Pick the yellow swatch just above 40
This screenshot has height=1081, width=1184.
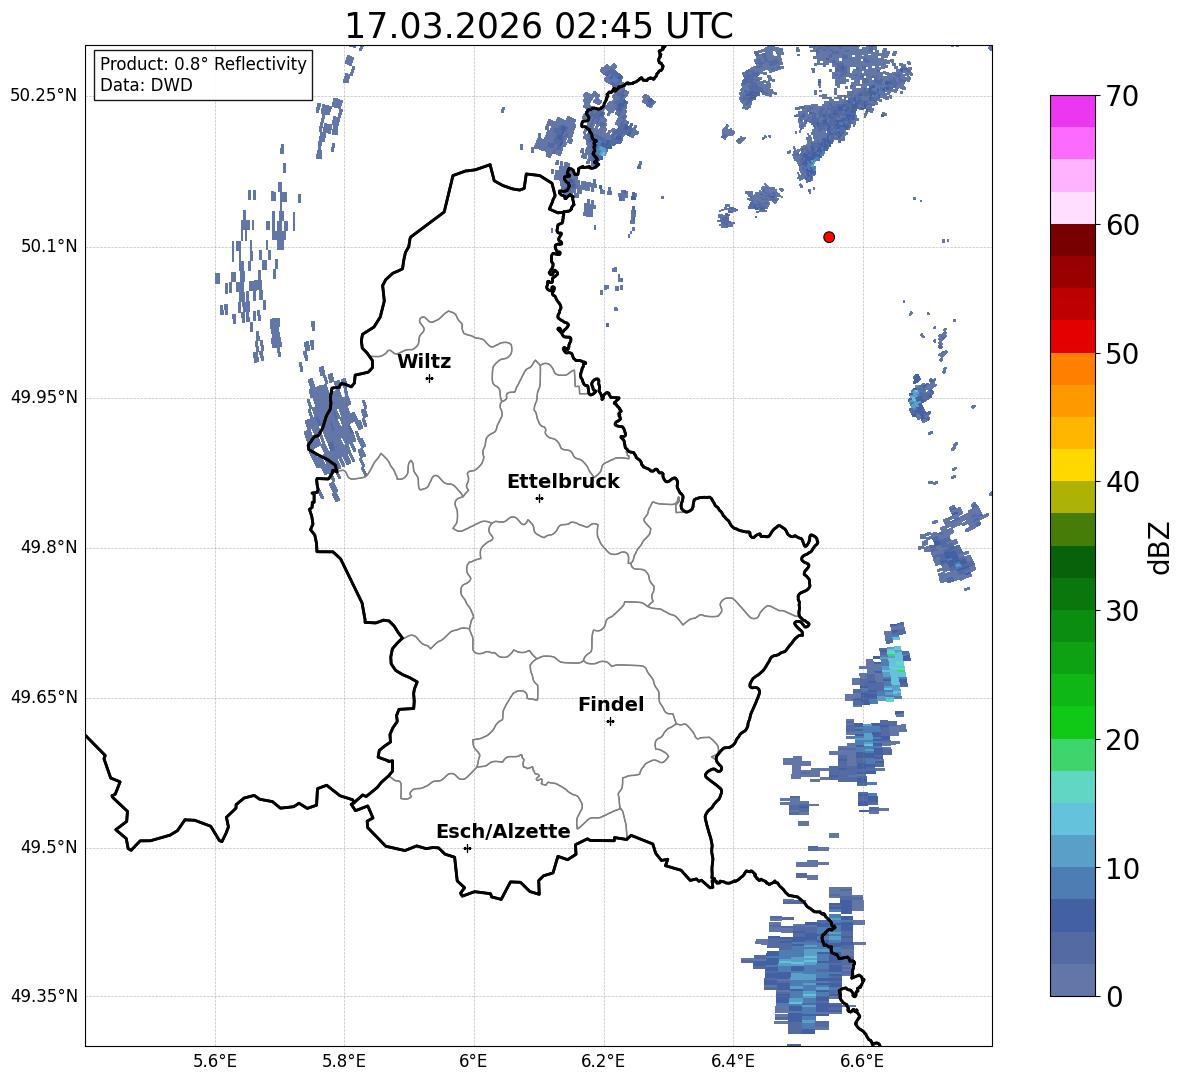(1072, 465)
